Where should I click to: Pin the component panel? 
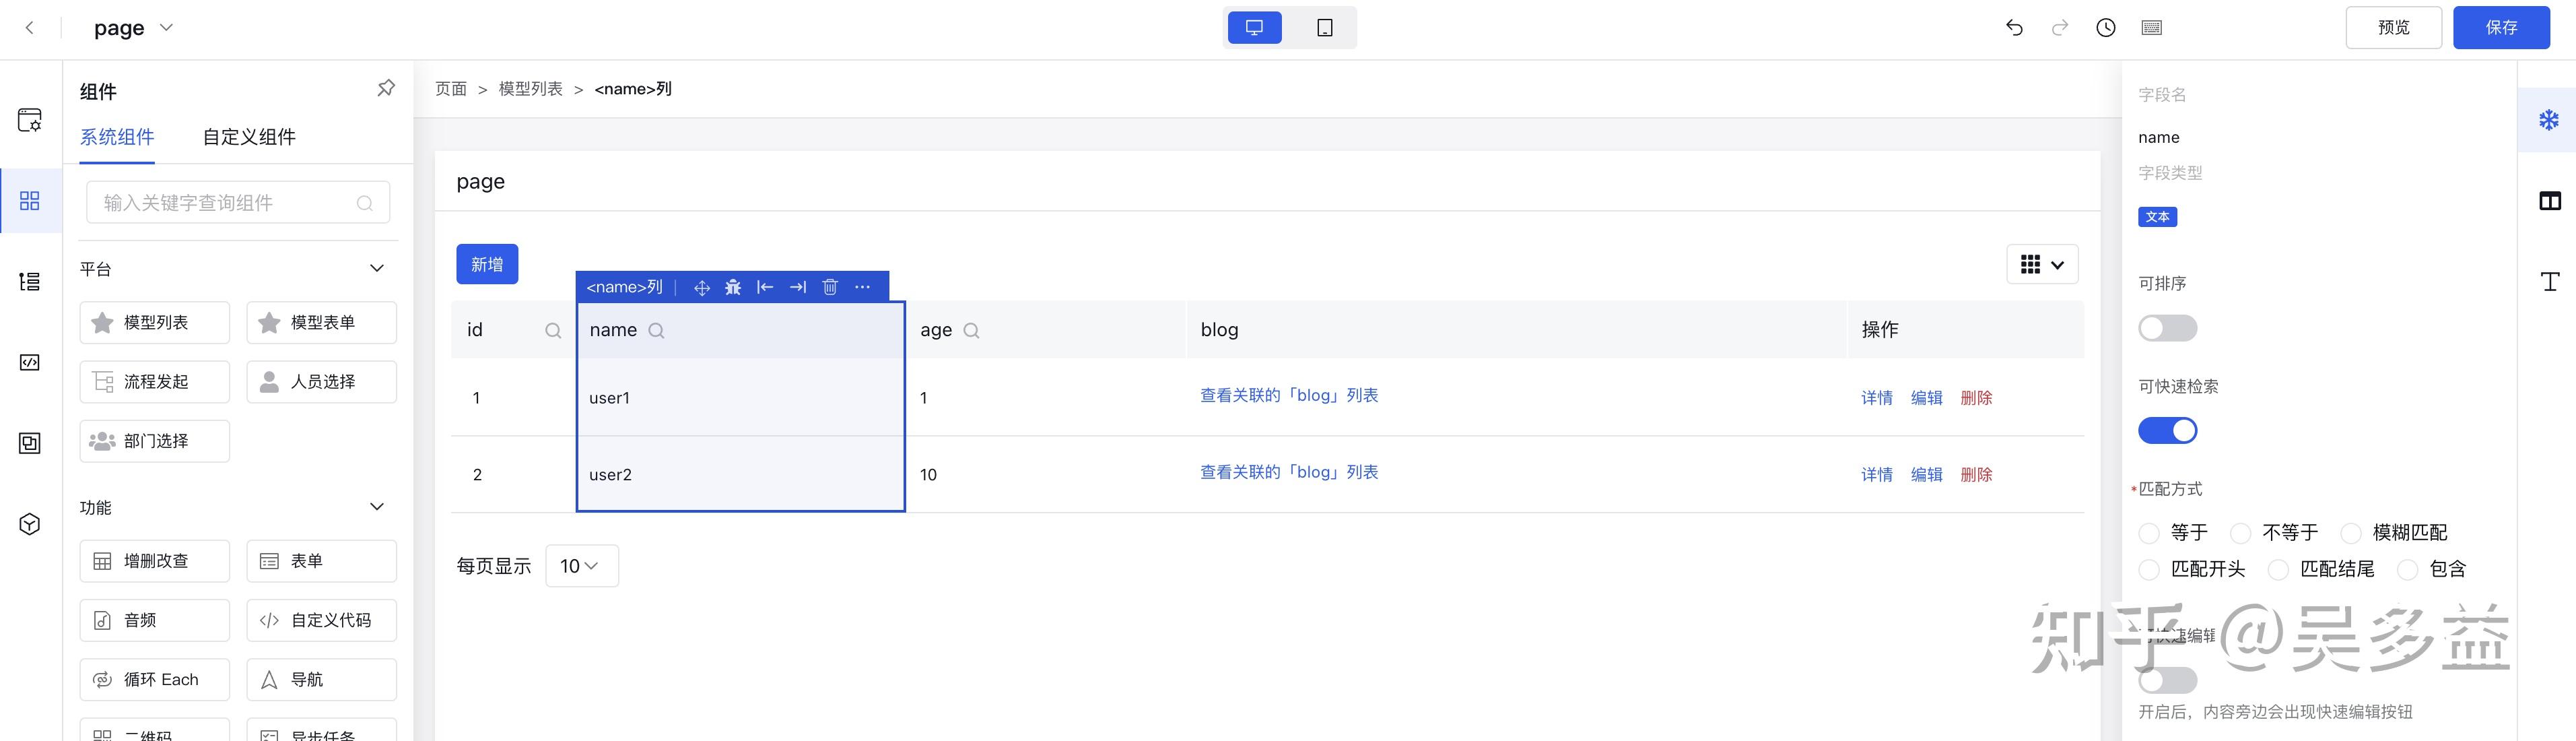386,88
